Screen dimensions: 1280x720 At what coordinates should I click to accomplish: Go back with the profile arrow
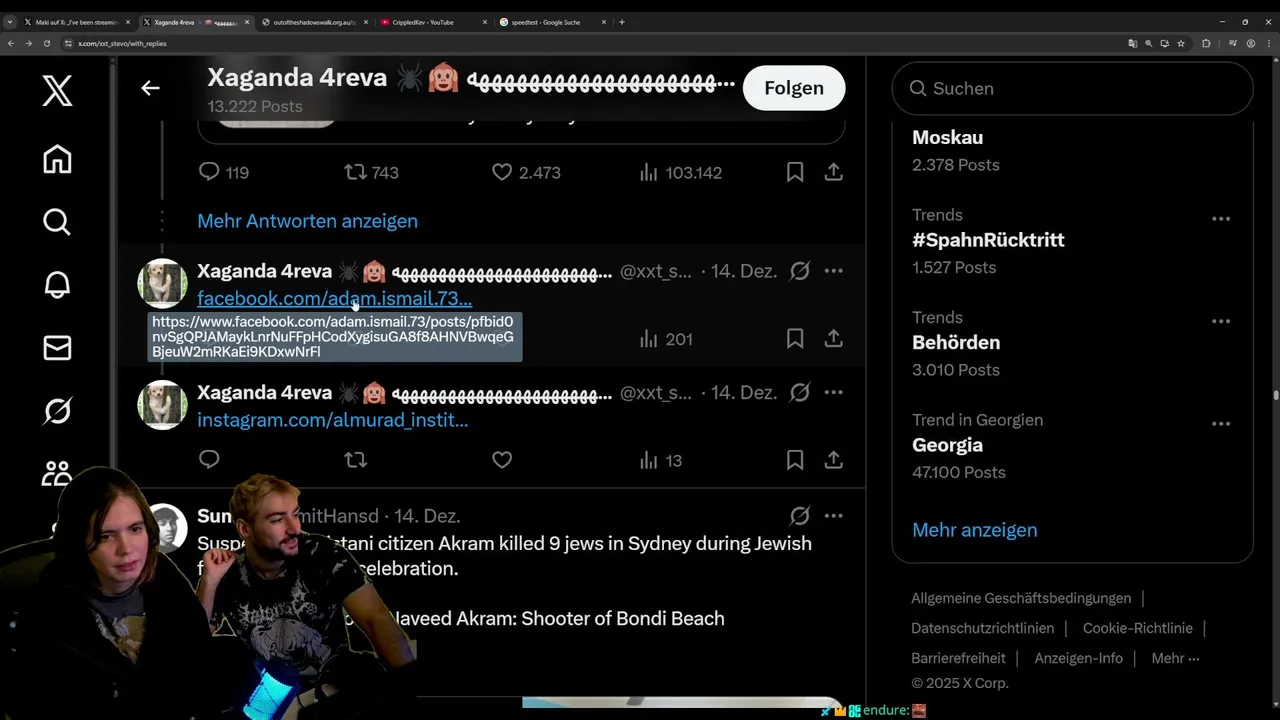[x=150, y=88]
